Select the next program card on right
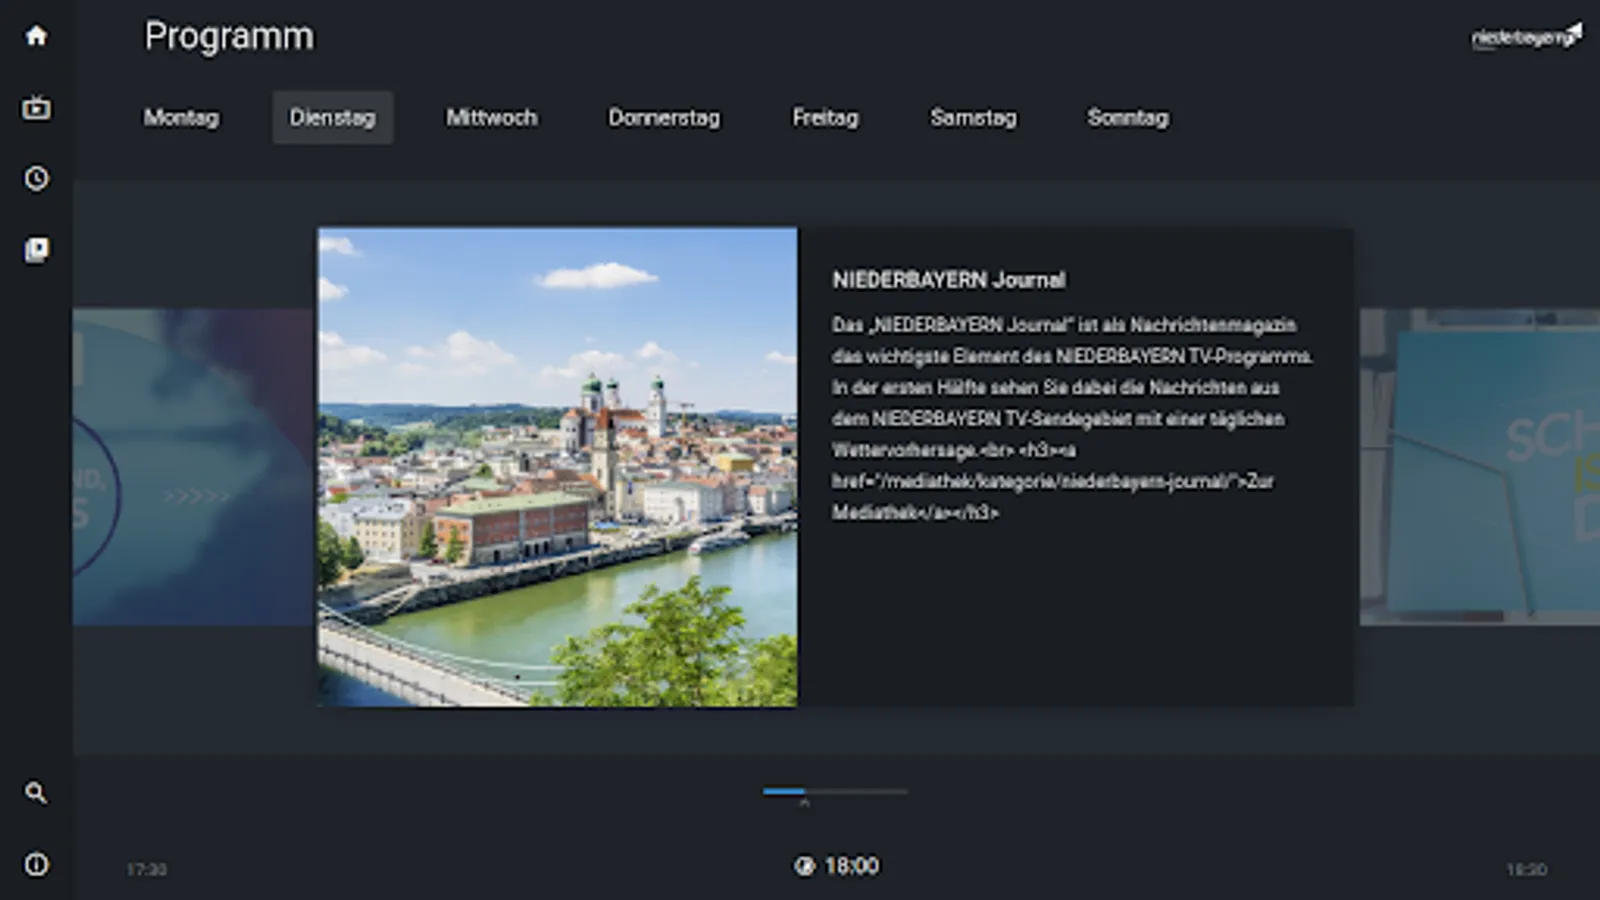This screenshot has height=900, width=1600. 1480,467
